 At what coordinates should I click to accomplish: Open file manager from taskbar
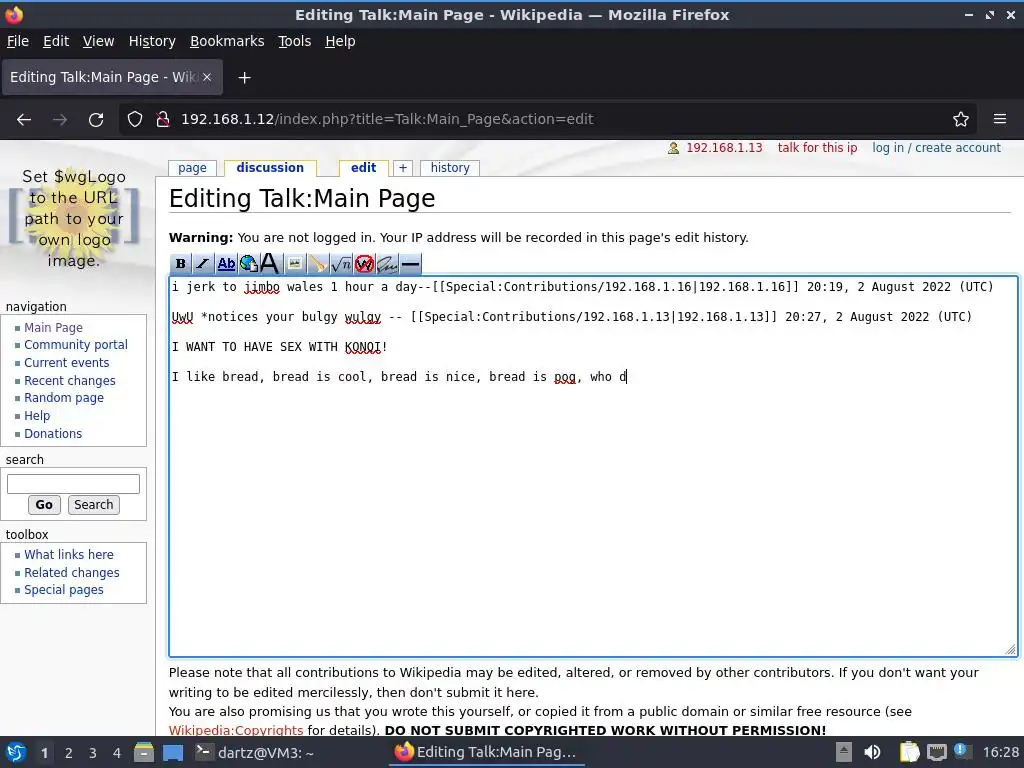click(x=144, y=753)
